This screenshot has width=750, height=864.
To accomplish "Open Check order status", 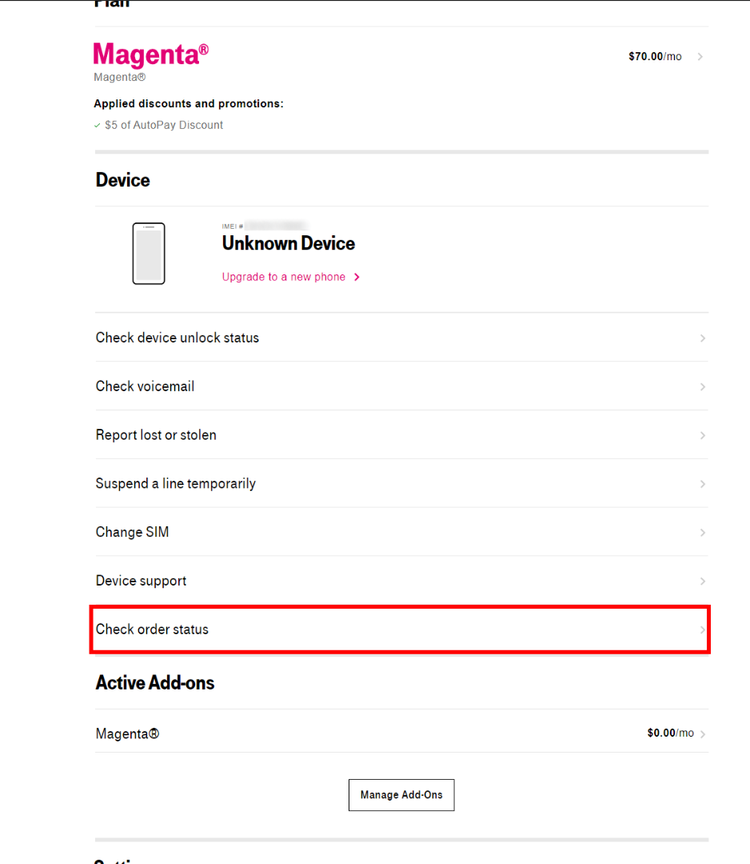I will (x=401, y=629).
